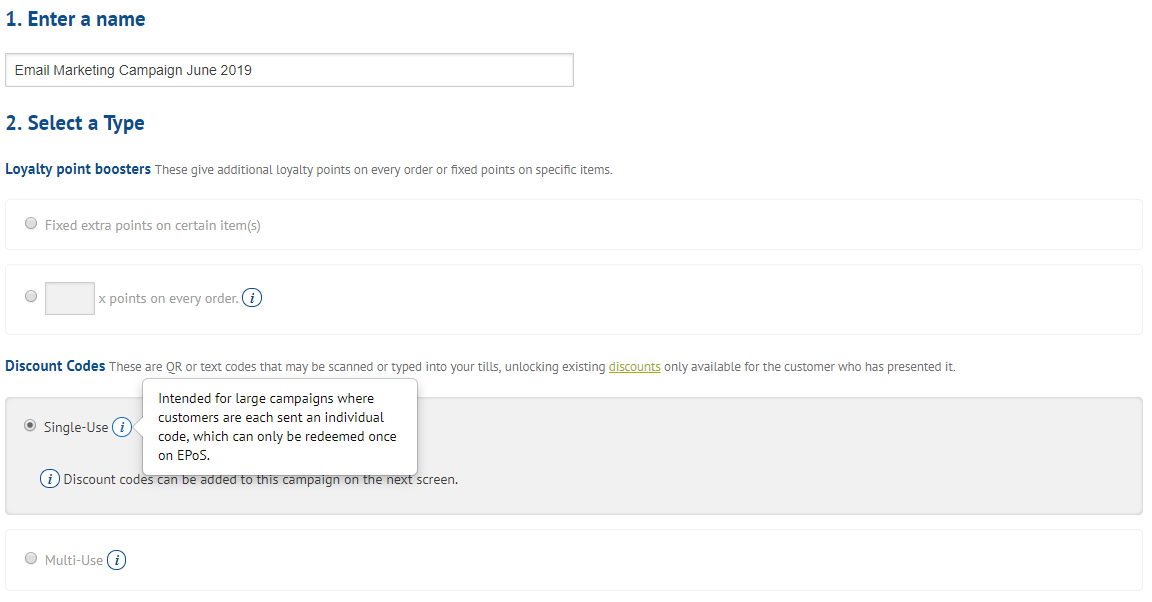The width and height of the screenshot is (1152, 602).
Task: Click the 'Discount Codes' section title
Action: pos(55,366)
